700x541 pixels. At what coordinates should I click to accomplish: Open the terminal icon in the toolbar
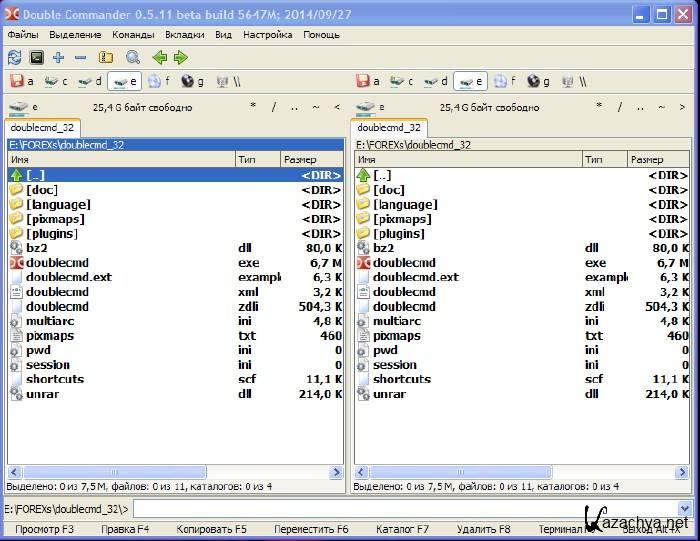36,58
